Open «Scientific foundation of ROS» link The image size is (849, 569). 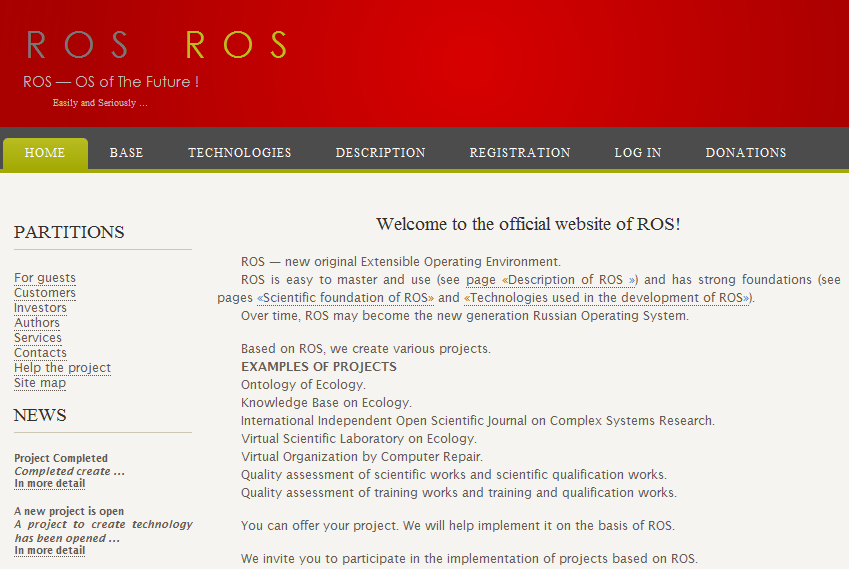(346, 298)
